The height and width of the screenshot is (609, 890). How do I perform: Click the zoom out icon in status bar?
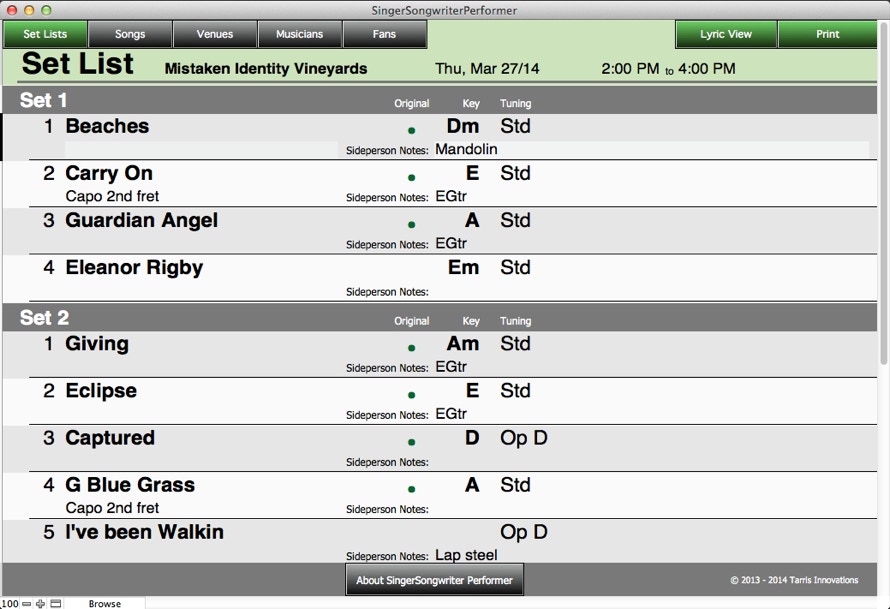[26, 604]
